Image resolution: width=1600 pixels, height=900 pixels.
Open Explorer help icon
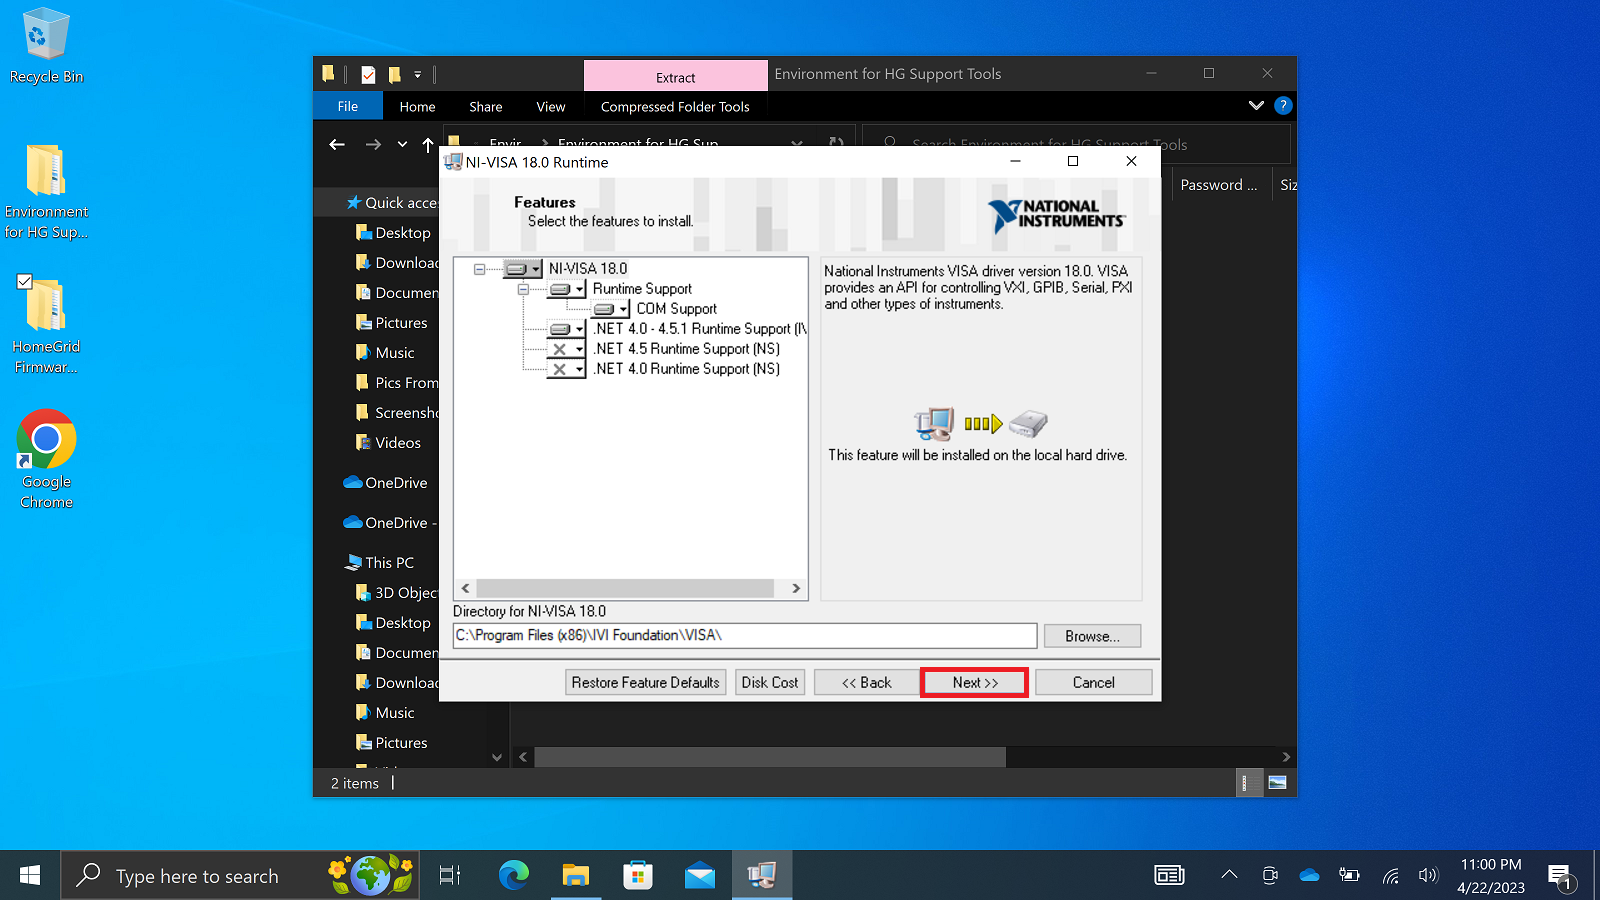click(x=1283, y=105)
